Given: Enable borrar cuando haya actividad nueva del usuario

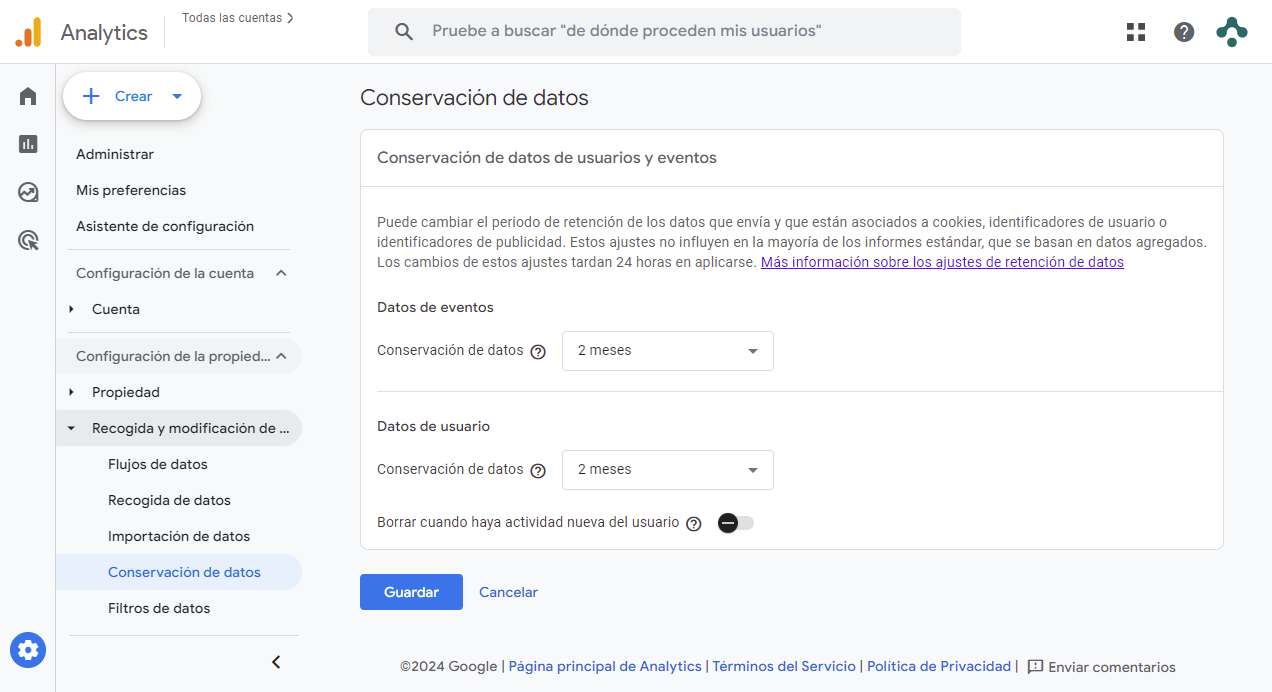Looking at the screenshot, I should point(735,522).
